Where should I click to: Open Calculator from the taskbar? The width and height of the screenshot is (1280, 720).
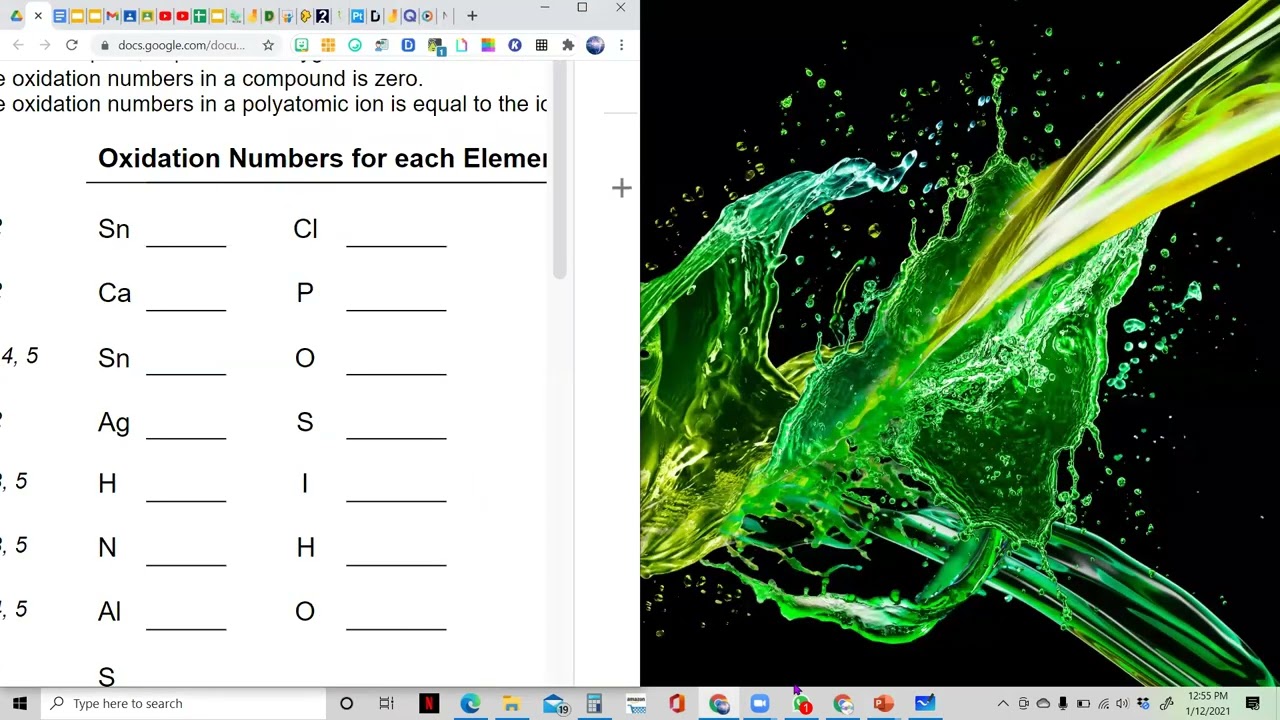coord(594,703)
